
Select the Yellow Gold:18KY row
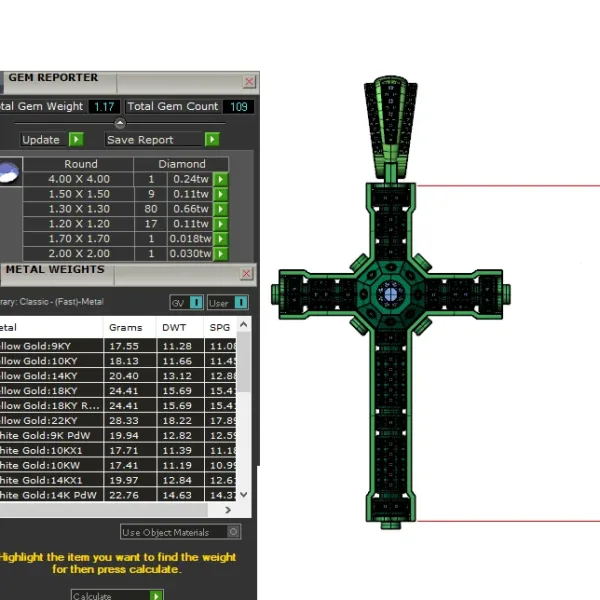pyautogui.click(x=118, y=391)
